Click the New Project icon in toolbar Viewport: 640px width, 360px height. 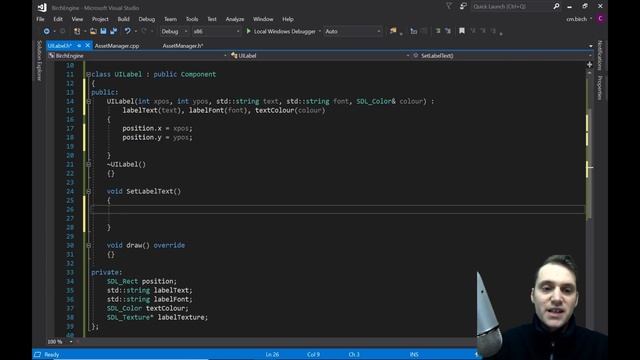[x=77, y=31]
